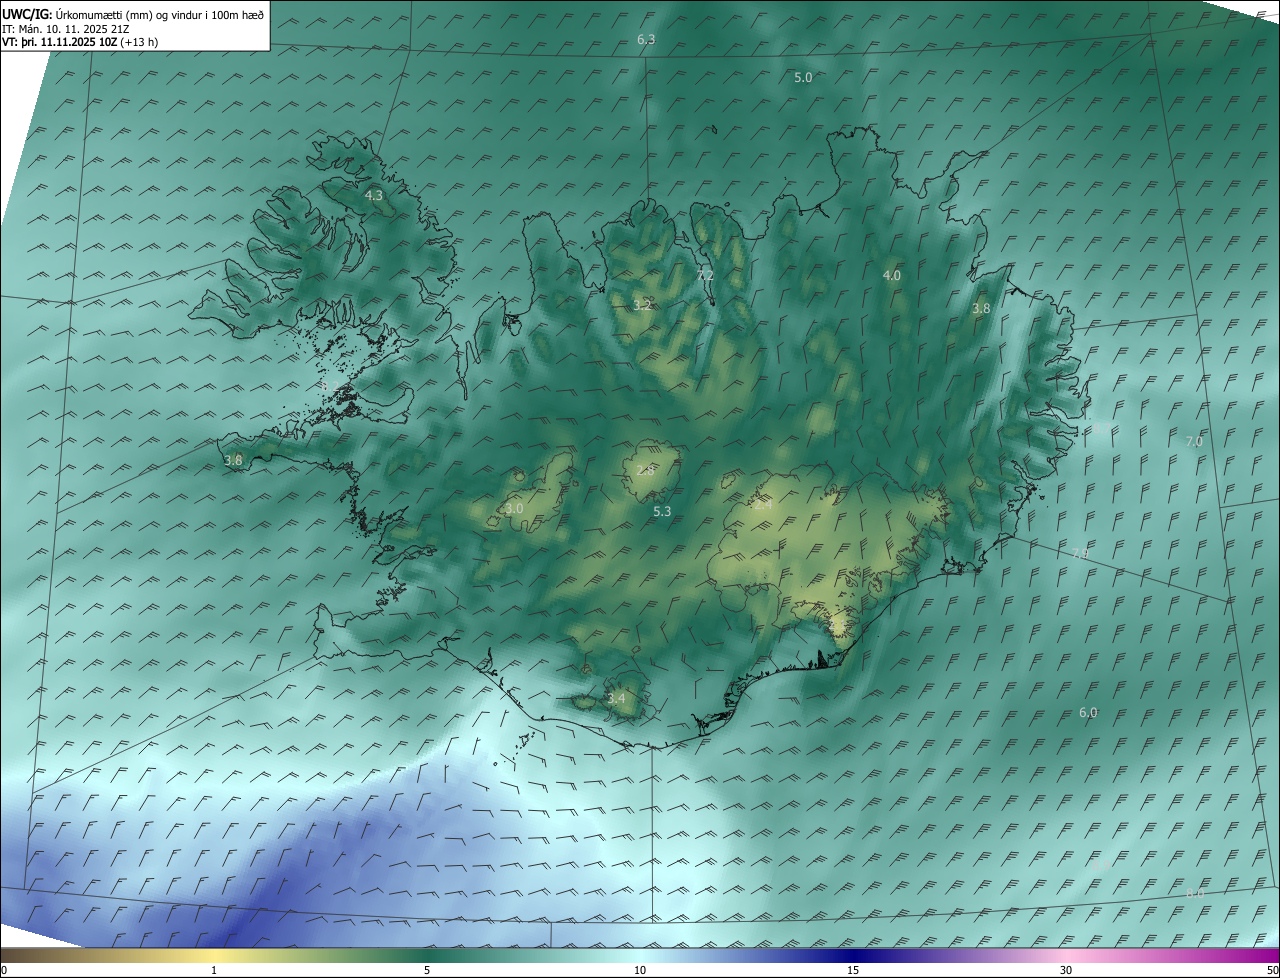Screen dimensions: 1280x978
Task: Click the '50' tick on the colour scale
Action: [x=1272, y=970]
